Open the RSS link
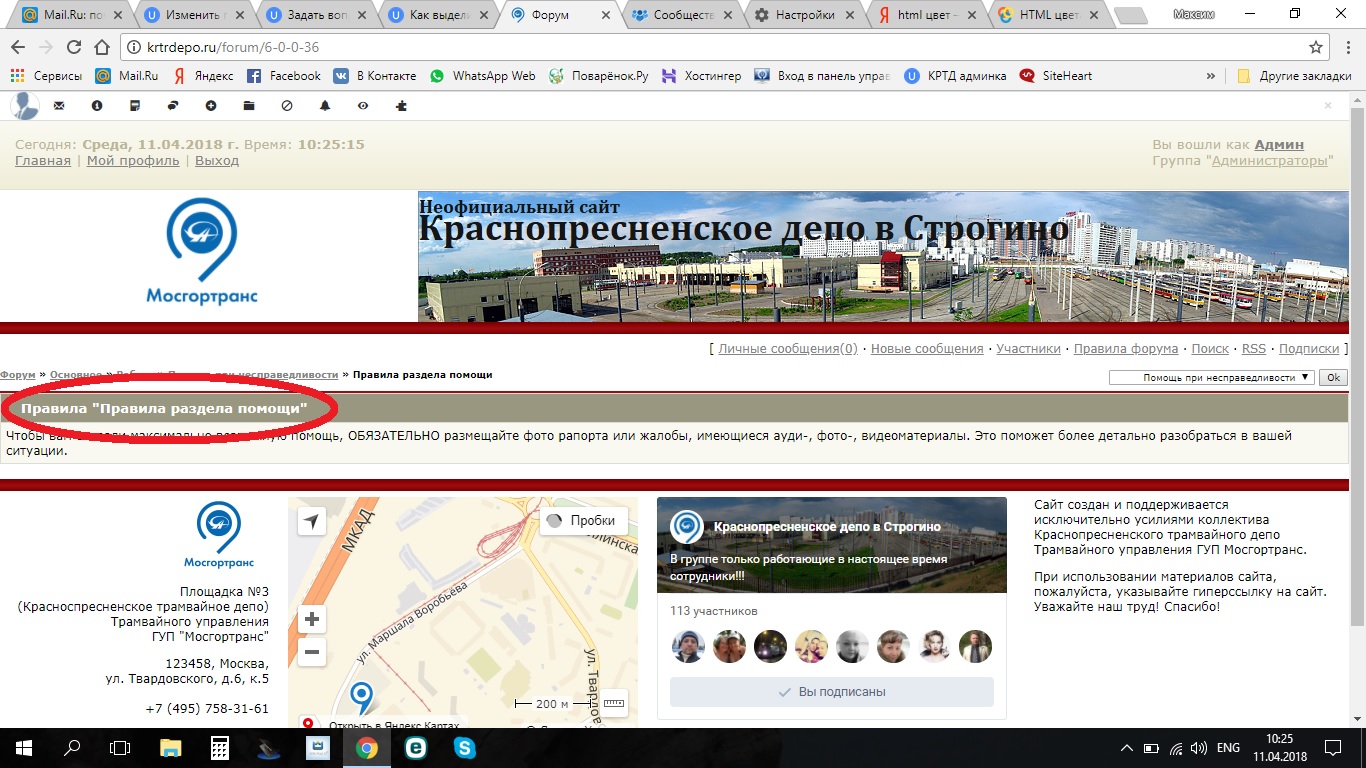Screen dimensions: 1366x768 click(1254, 349)
